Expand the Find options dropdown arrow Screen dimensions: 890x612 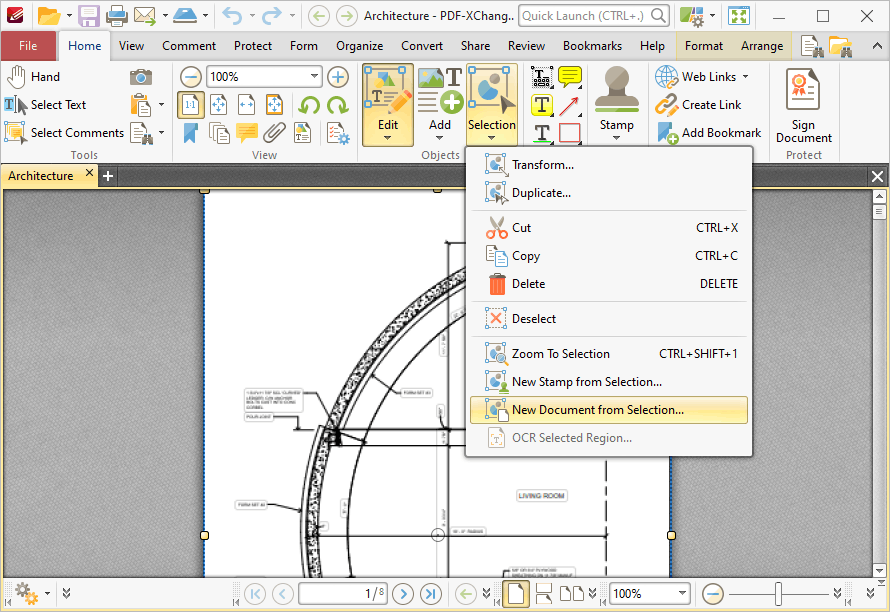click(162, 133)
